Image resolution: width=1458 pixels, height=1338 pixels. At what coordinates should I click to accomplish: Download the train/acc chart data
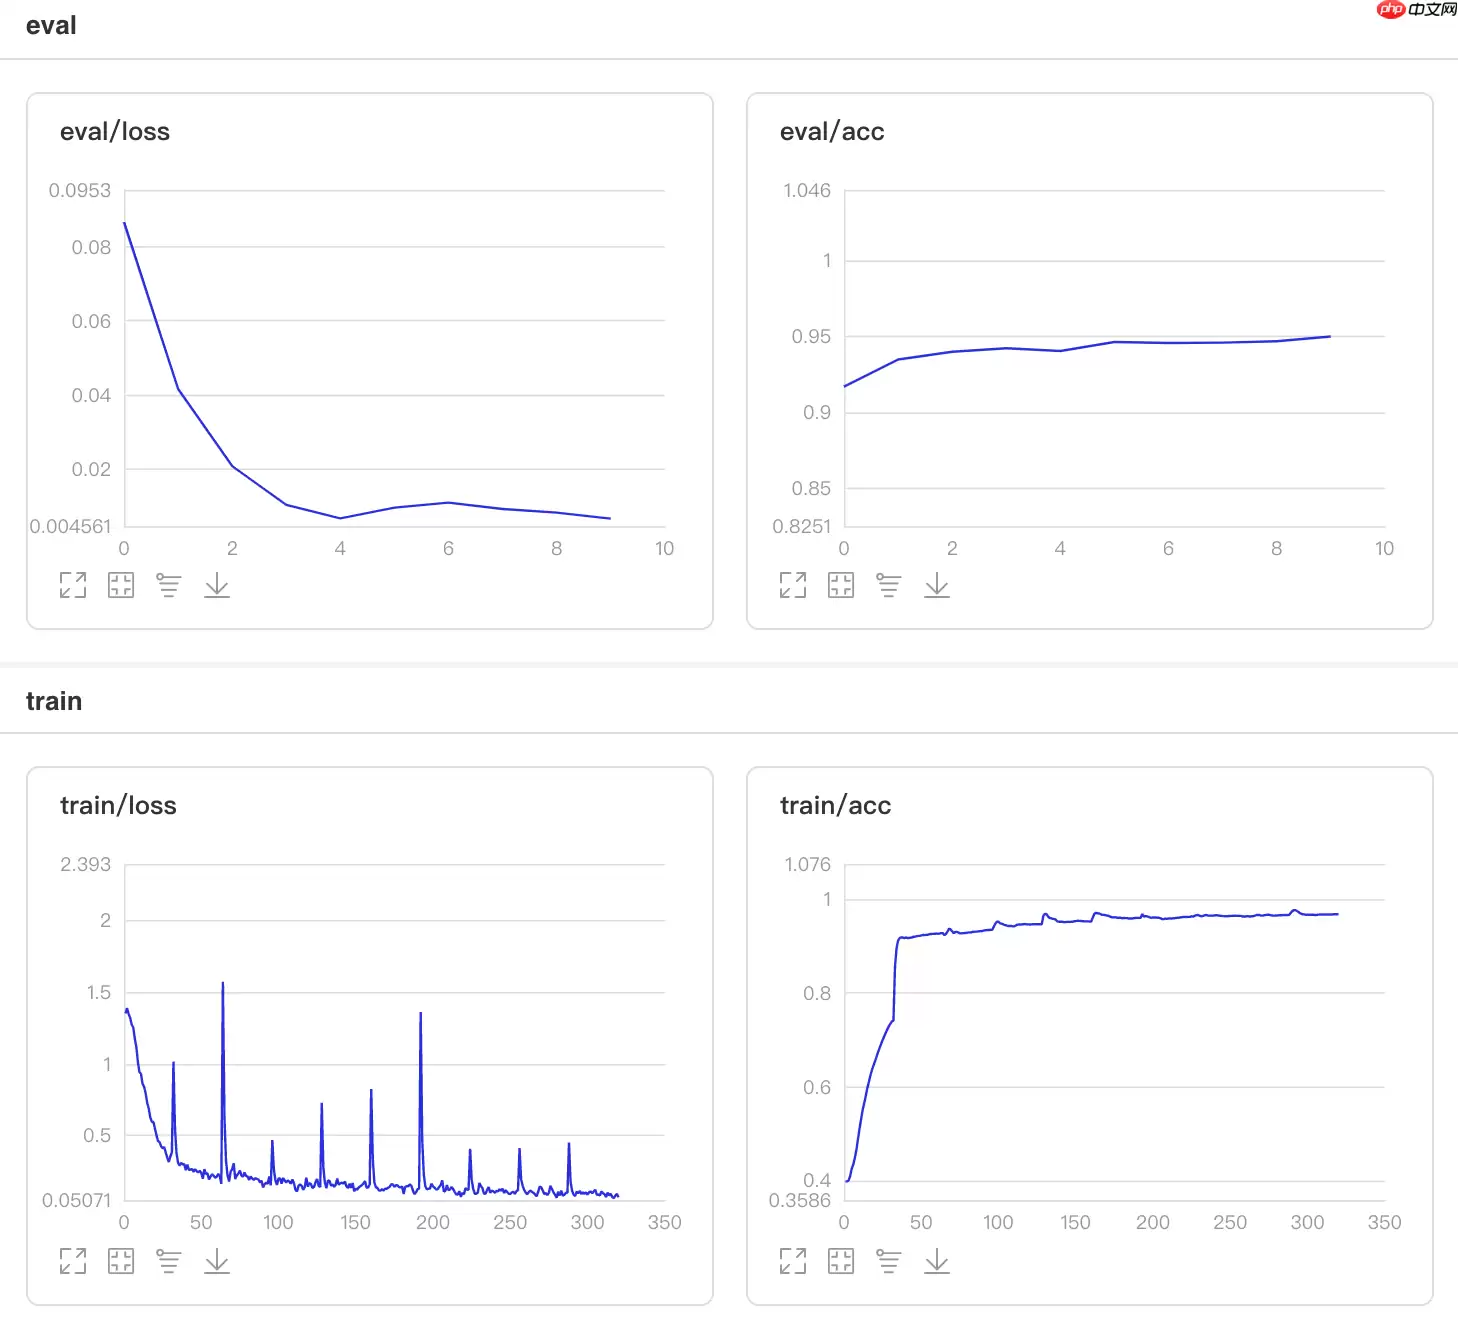[x=937, y=1261]
